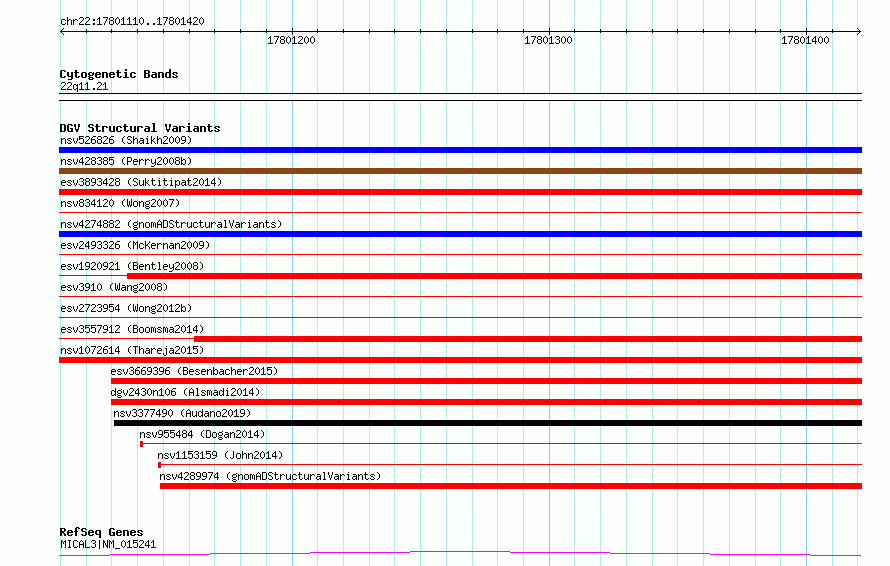Select the Cytogenetic Bands track title
Screen dimensions: 890x566
119,74
